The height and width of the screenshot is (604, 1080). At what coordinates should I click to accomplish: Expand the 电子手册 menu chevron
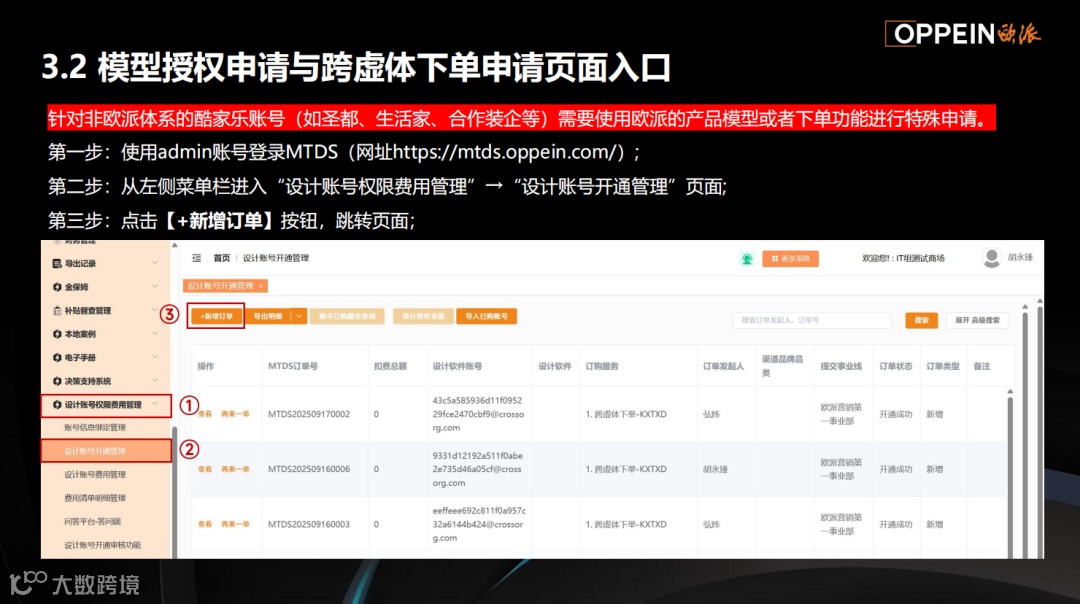[155, 357]
